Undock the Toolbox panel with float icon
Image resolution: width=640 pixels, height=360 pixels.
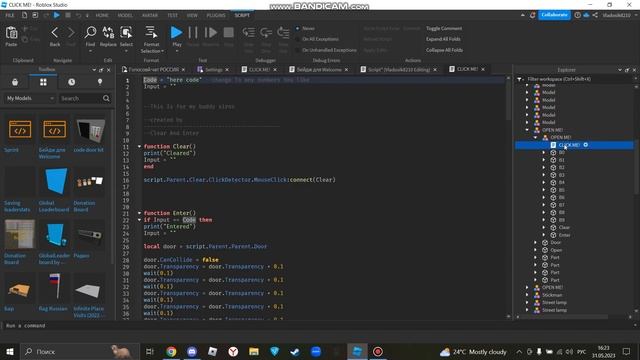click(101, 70)
